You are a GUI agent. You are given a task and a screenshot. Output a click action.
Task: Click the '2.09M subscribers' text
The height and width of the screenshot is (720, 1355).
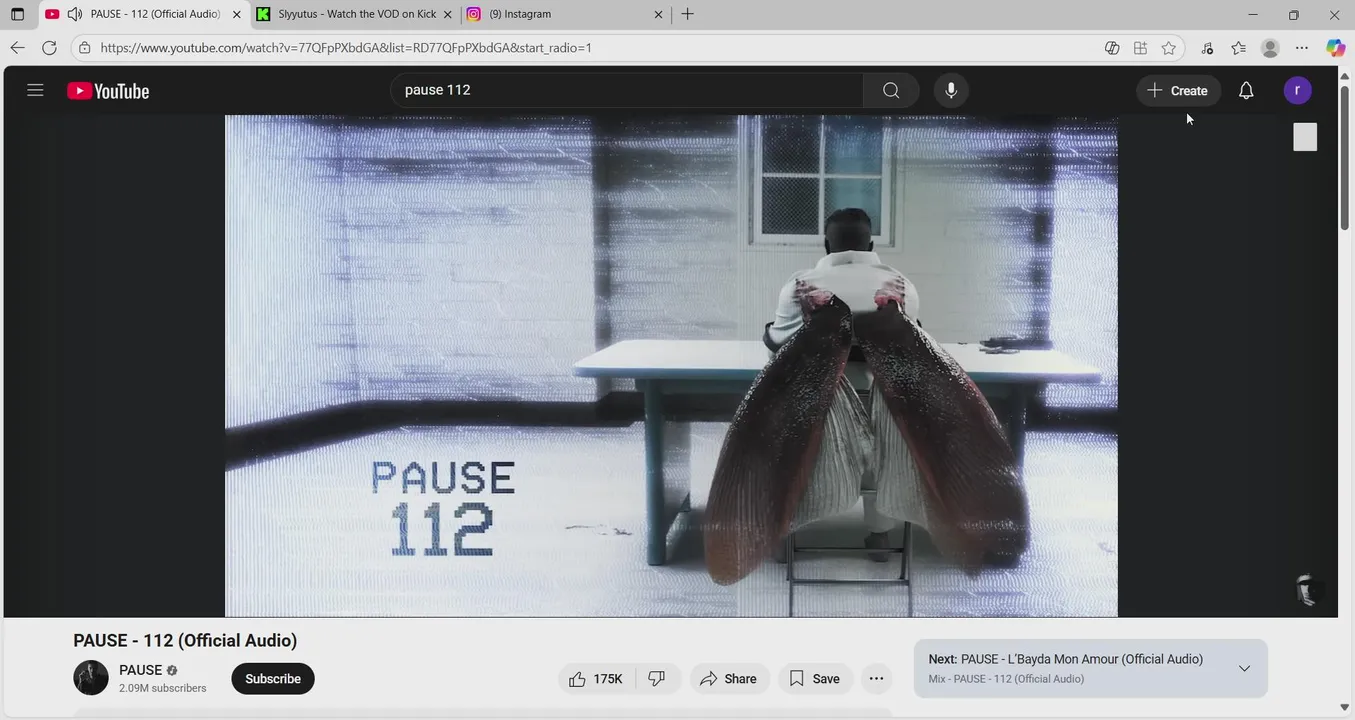click(x=163, y=688)
